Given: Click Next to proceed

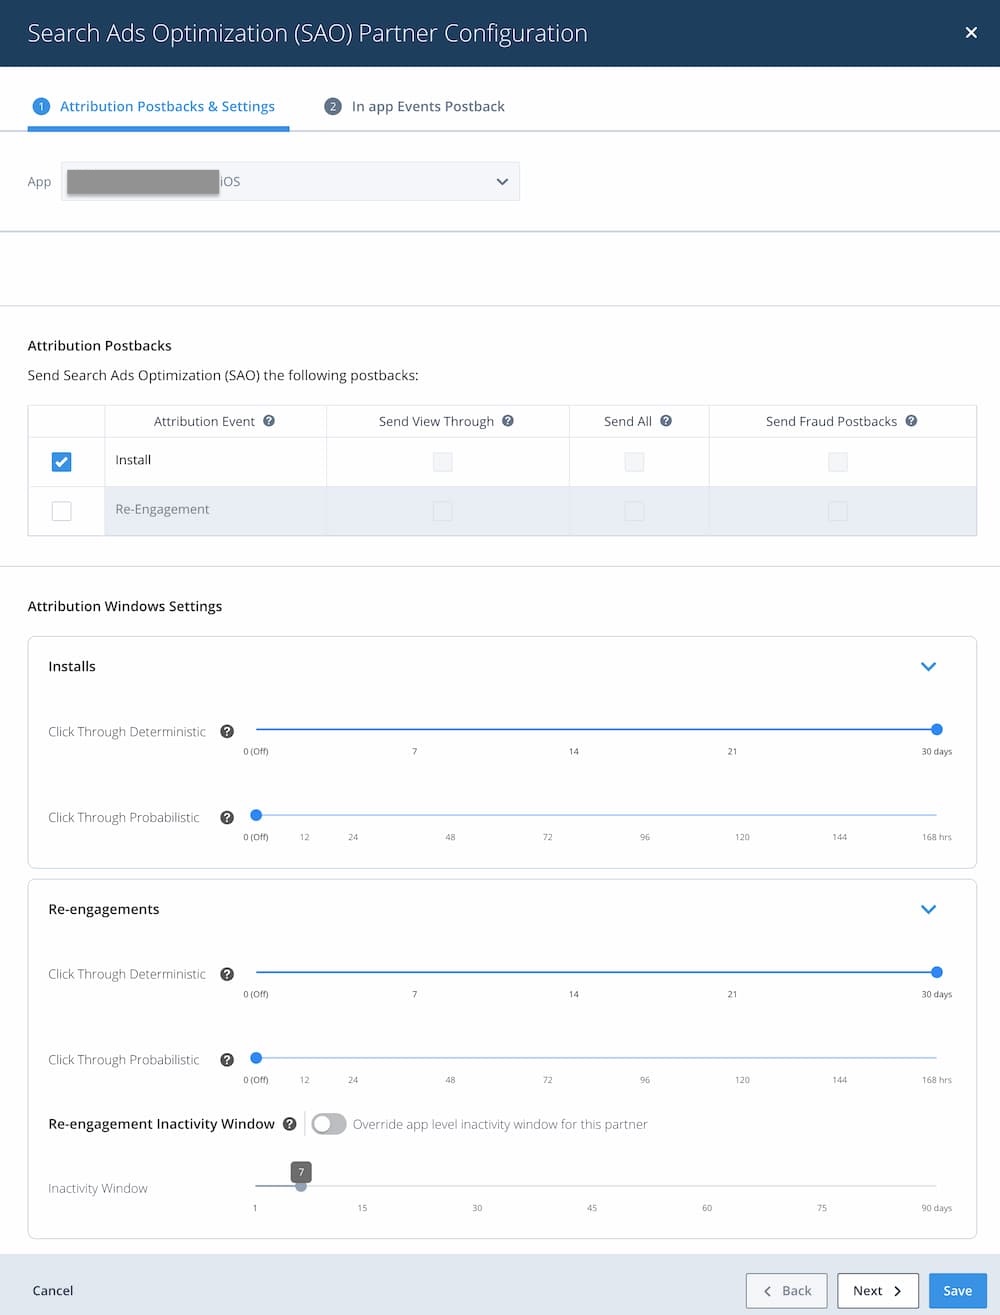Looking at the screenshot, I should (x=877, y=1290).
